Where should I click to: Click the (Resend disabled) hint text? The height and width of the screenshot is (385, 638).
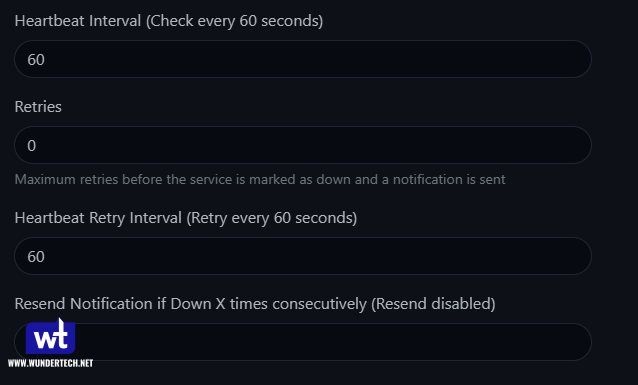[433, 304]
